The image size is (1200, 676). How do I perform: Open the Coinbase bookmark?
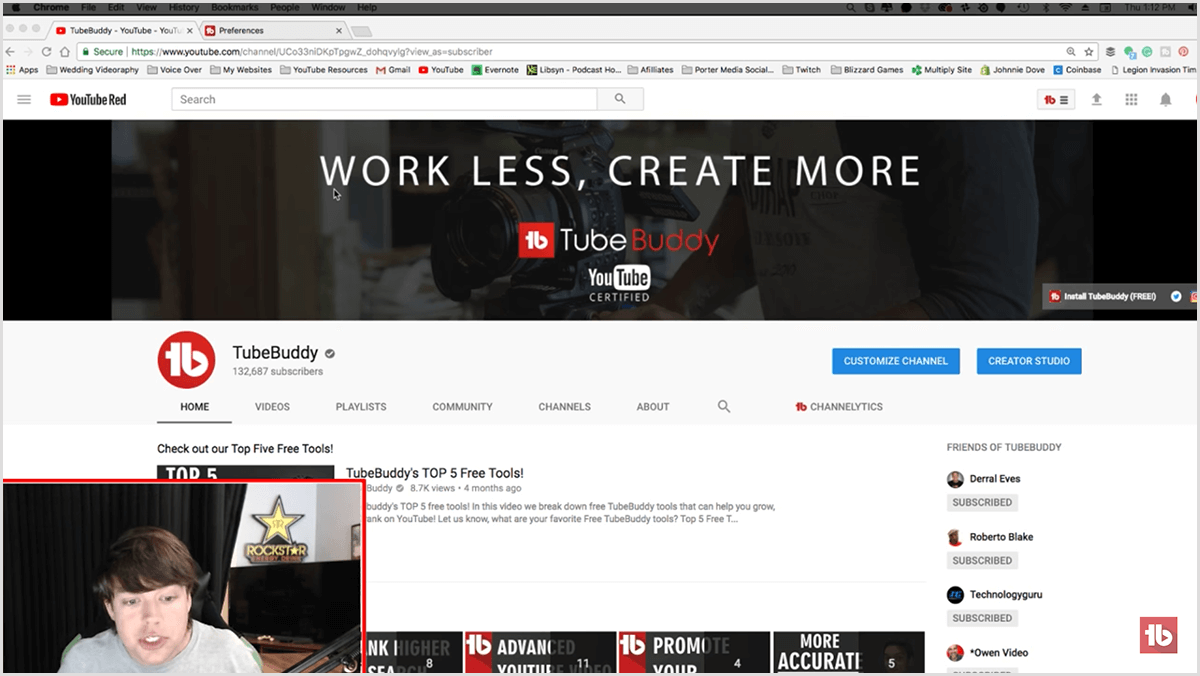(1076, 70)
